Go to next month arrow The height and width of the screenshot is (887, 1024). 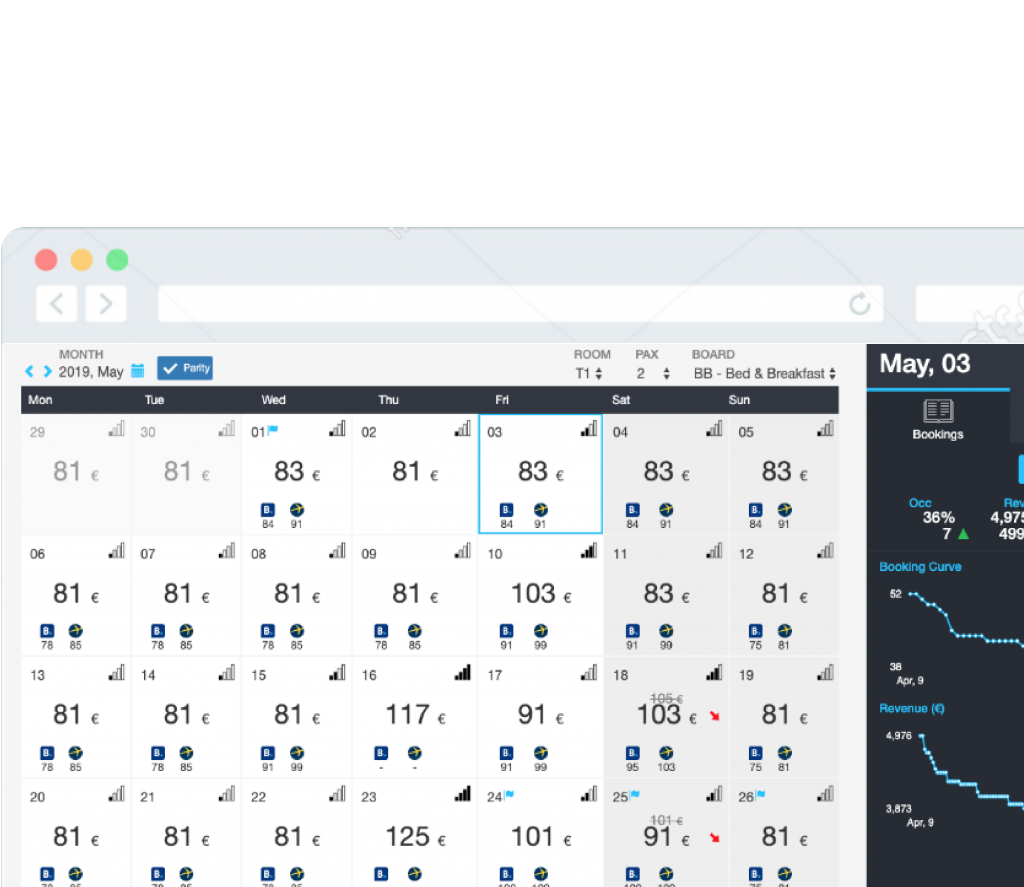pyautogui.click(x=47, y=371)
